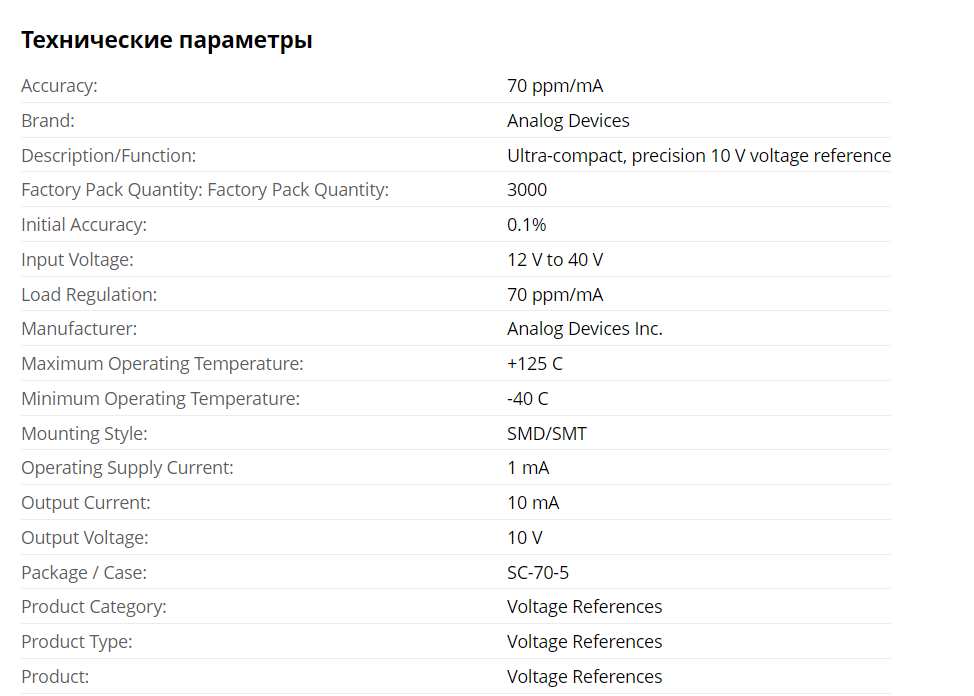Click the Minimum Operating Temperature value -40 C
The image size is (974, 696).
point(527,398)
